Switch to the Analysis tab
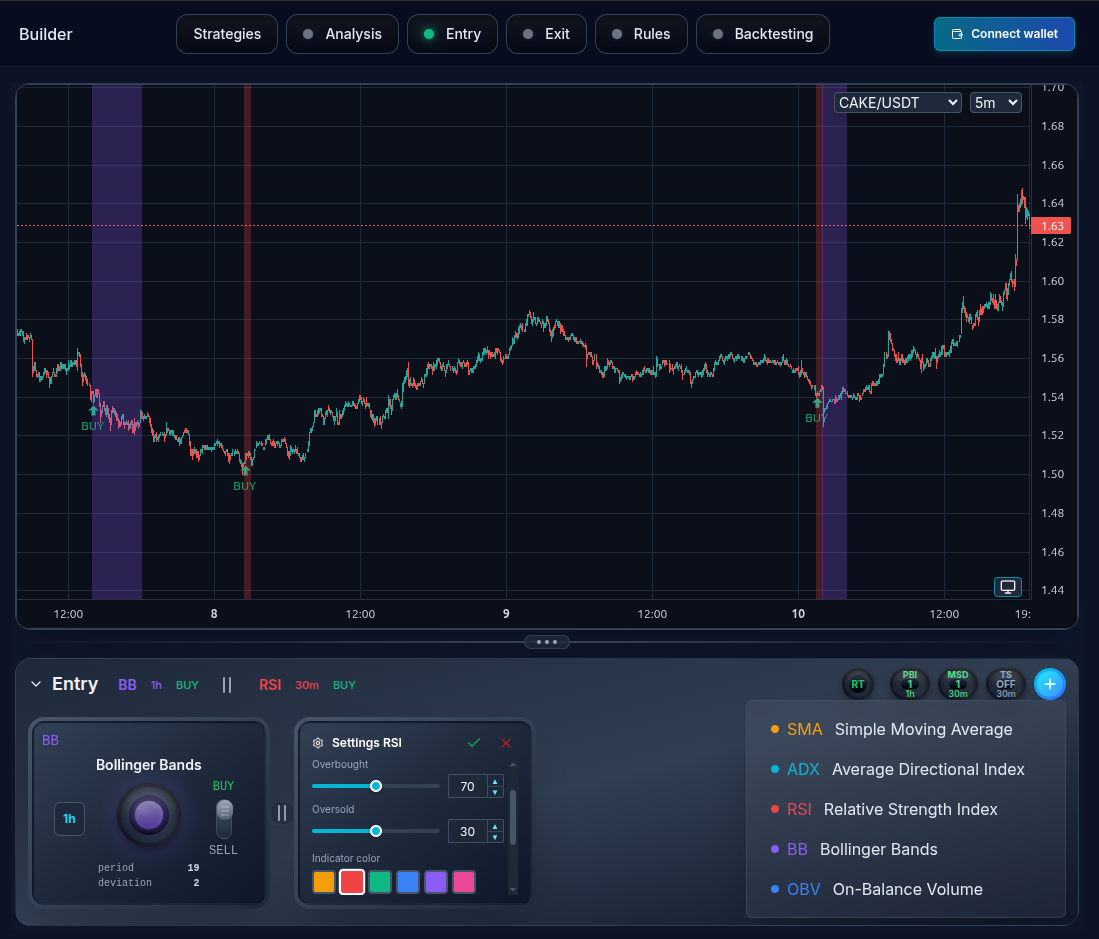 [x=342, y=34]
